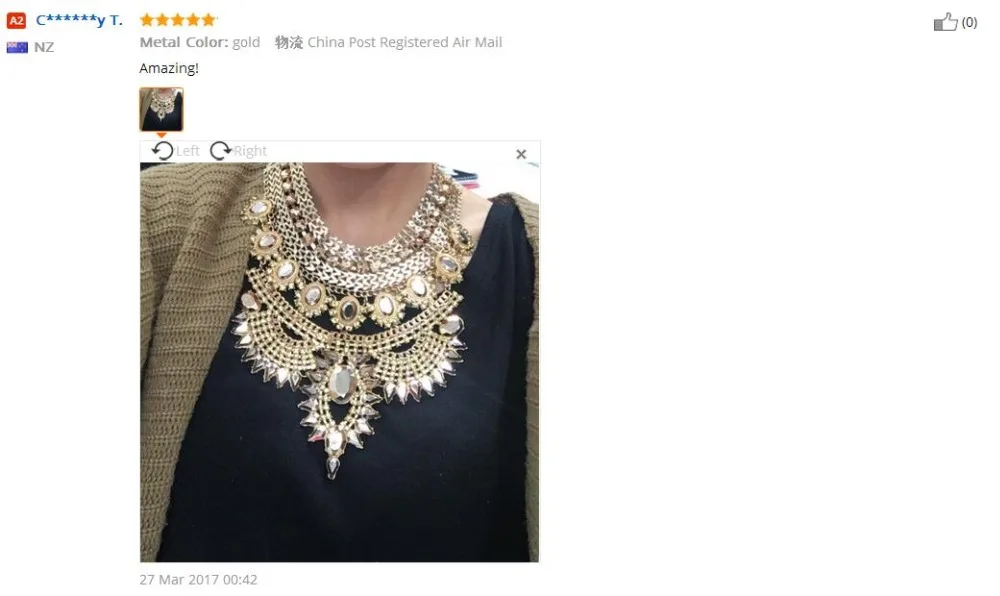Click the orange pointer below the thumbnail
Viewport: 1000px width, 596px height.
pos(161,135)
